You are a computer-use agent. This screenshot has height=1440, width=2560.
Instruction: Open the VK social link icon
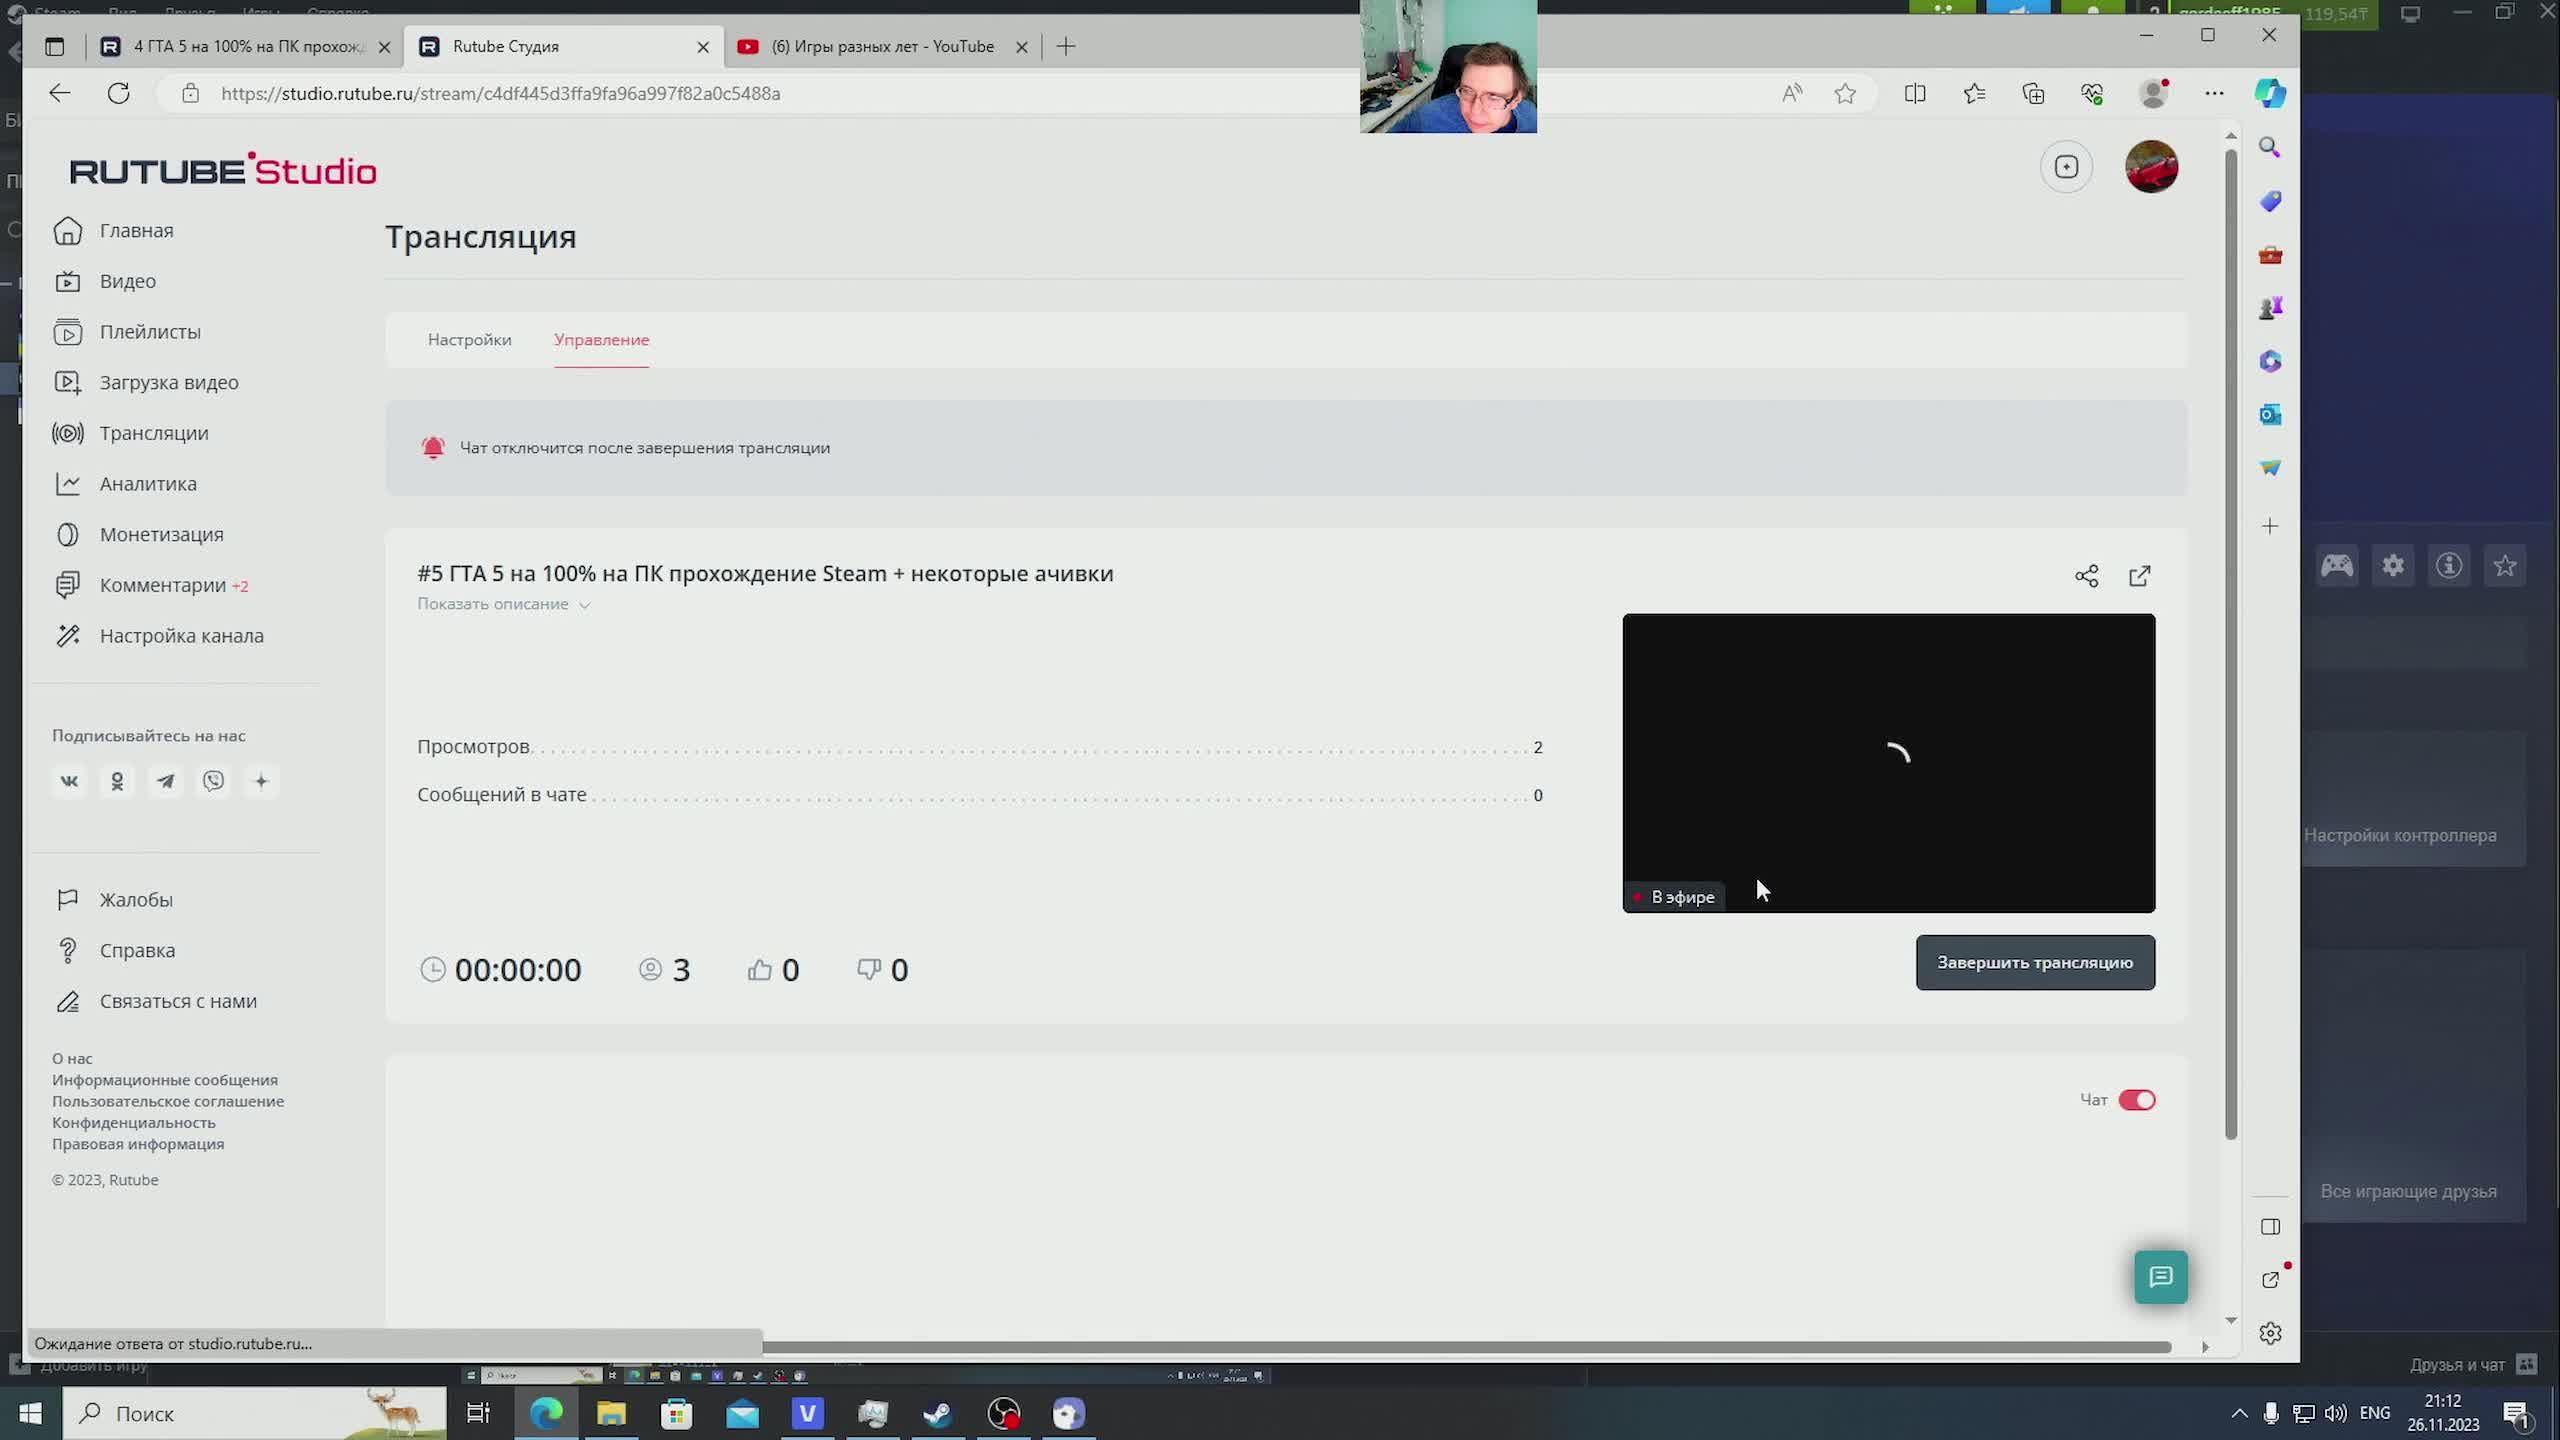69,781
